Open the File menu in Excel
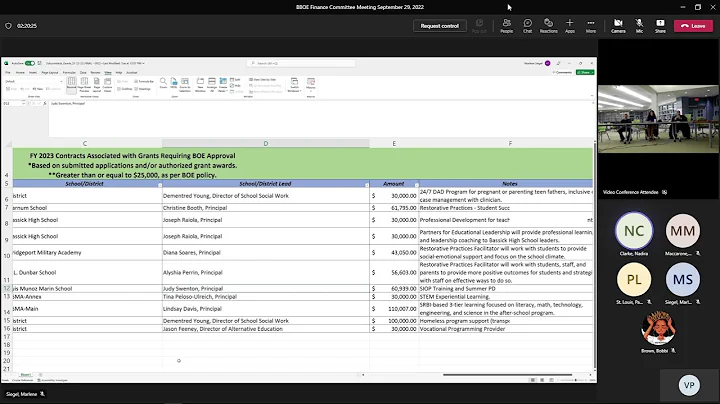 (x=8, y=73)
